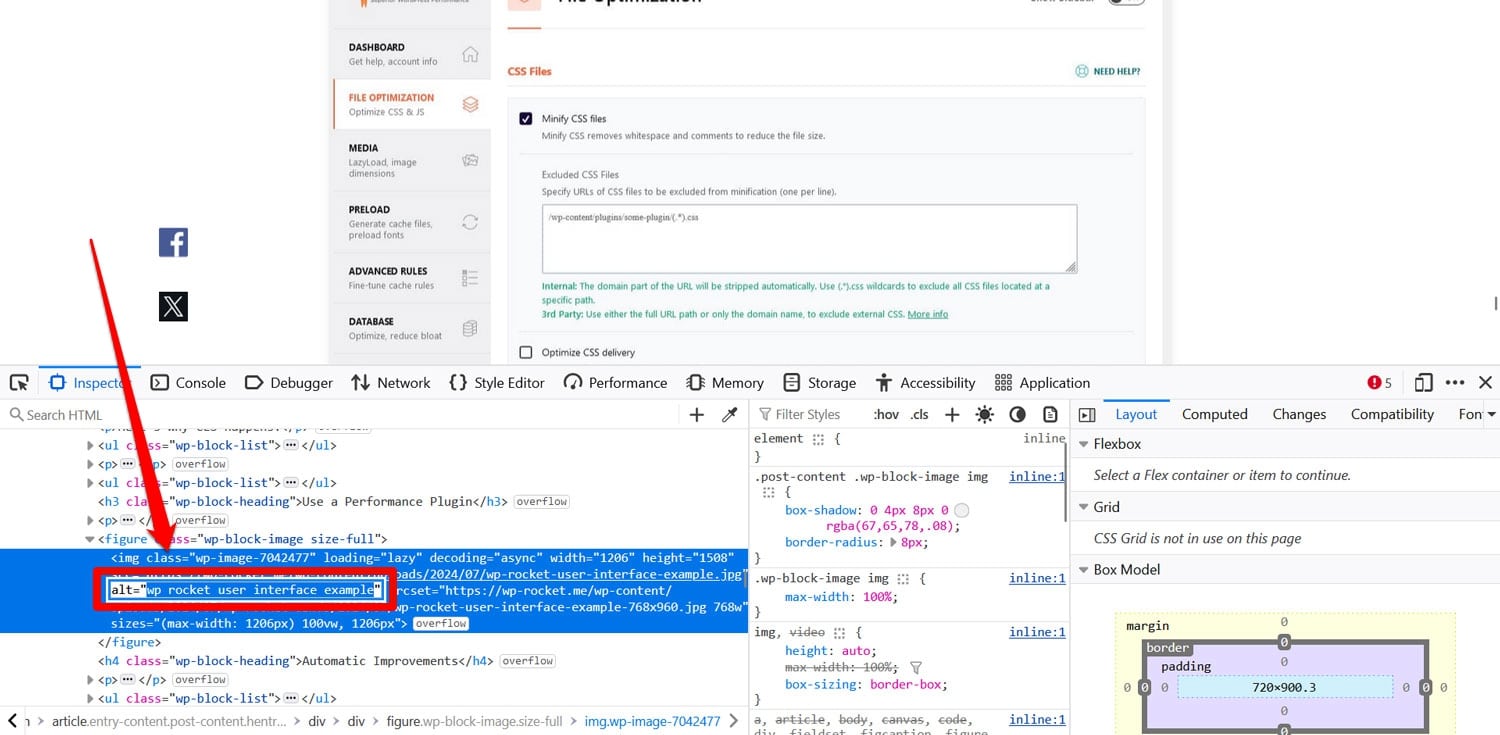Click the error counter showing 5 errors

pyautogui.click(x=1378, y=382)
